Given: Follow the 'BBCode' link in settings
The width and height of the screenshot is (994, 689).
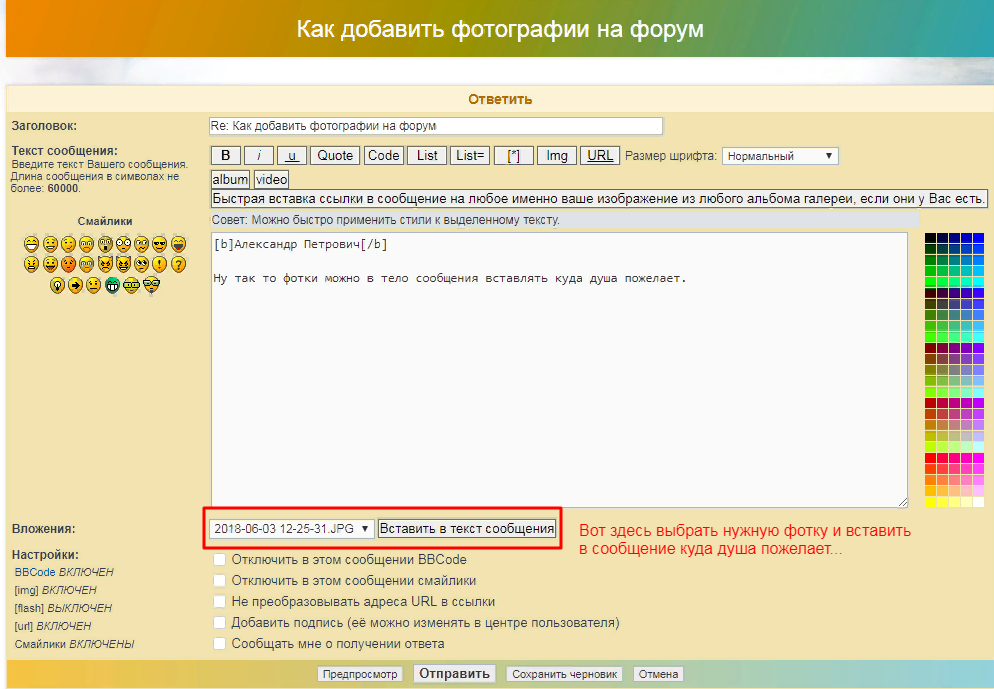Looking at the screenshot, I should click(35, 572).
